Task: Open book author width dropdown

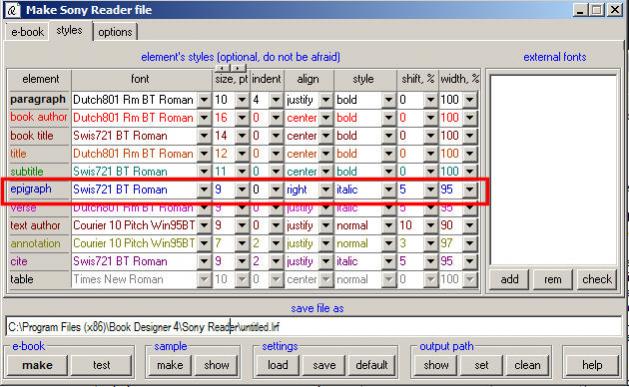Action: 469,118
